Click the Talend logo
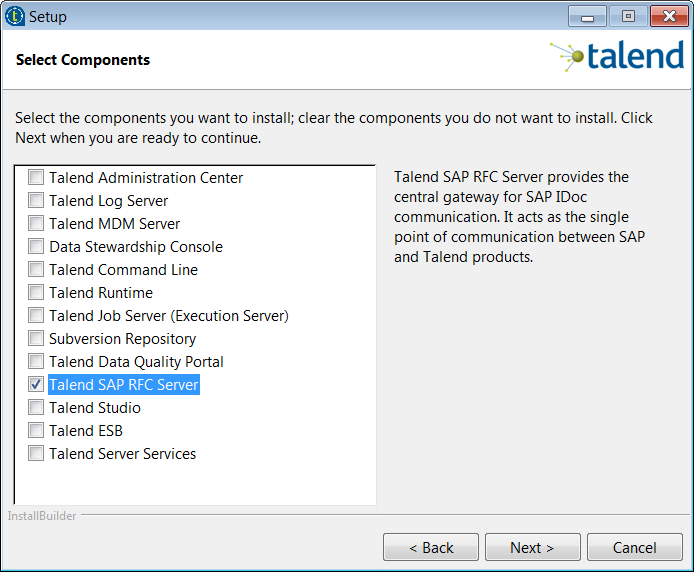The height and width of the screenshot is (572, 694). pos(617,57)
